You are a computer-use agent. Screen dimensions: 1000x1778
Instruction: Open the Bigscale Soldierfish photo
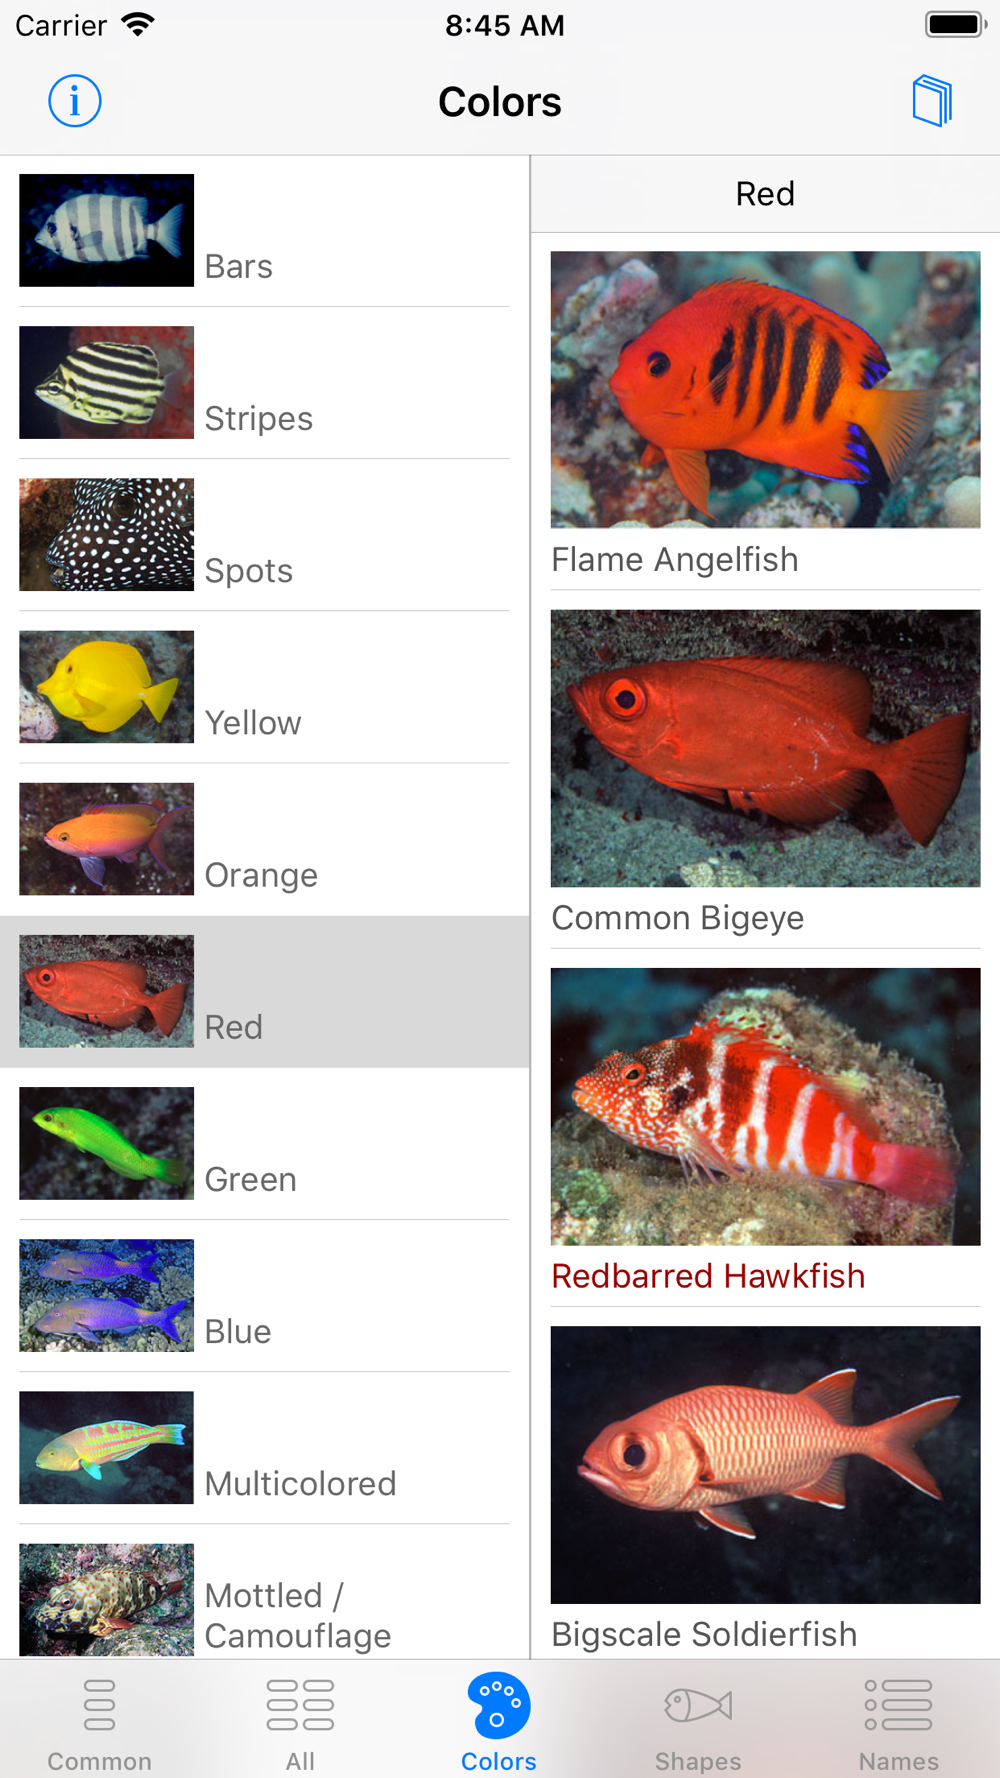tap(765, 1465)
